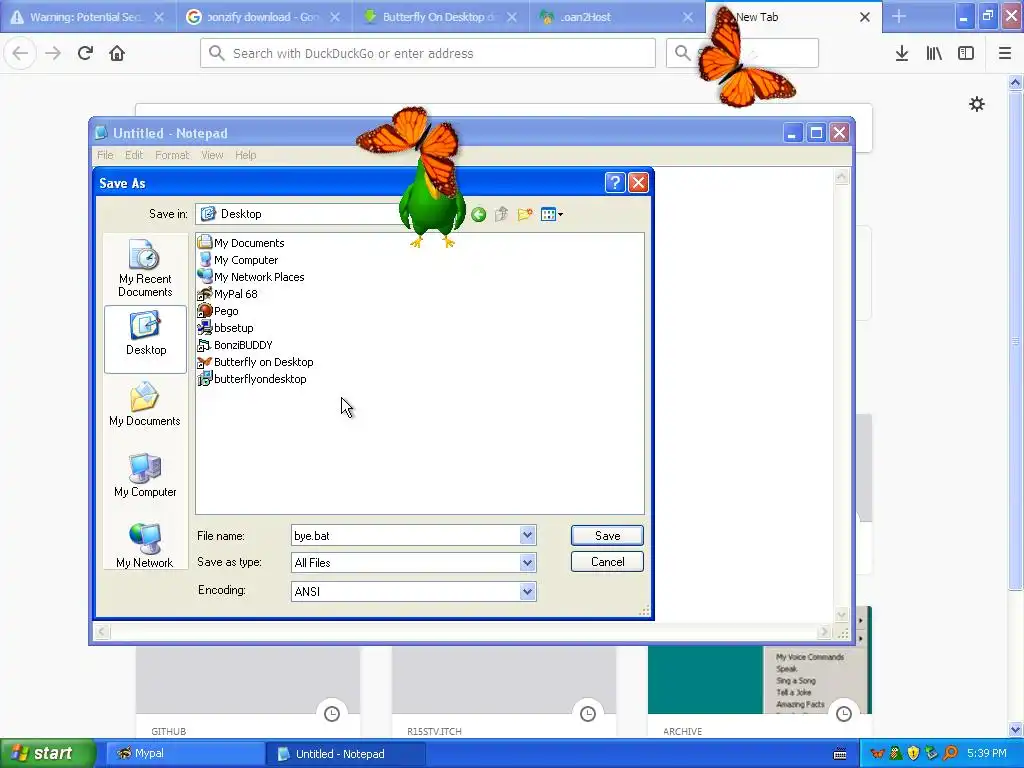Open the R15STV.ITCH top site tile
Screen dimensions: 1024x768
coord(504,690)
